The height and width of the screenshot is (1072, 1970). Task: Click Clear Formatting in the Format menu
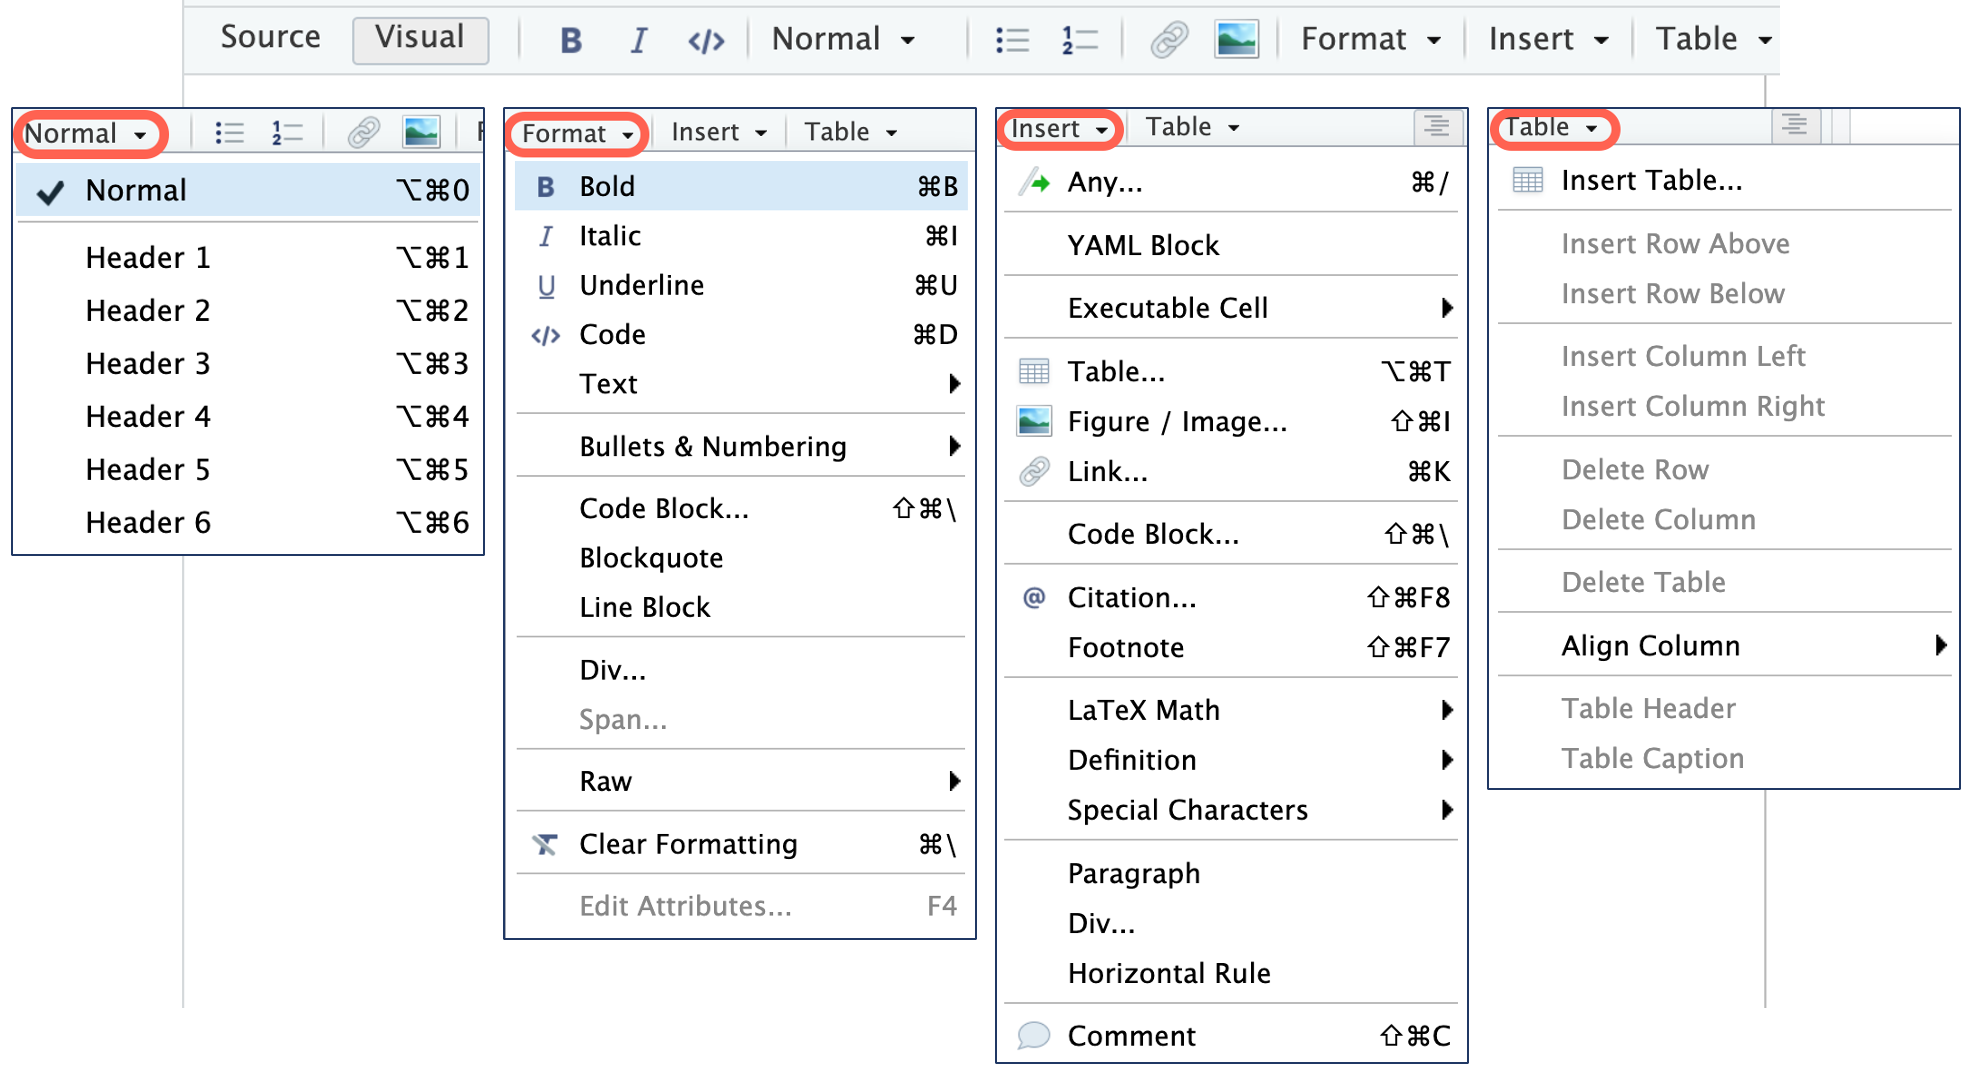[688, 844]
